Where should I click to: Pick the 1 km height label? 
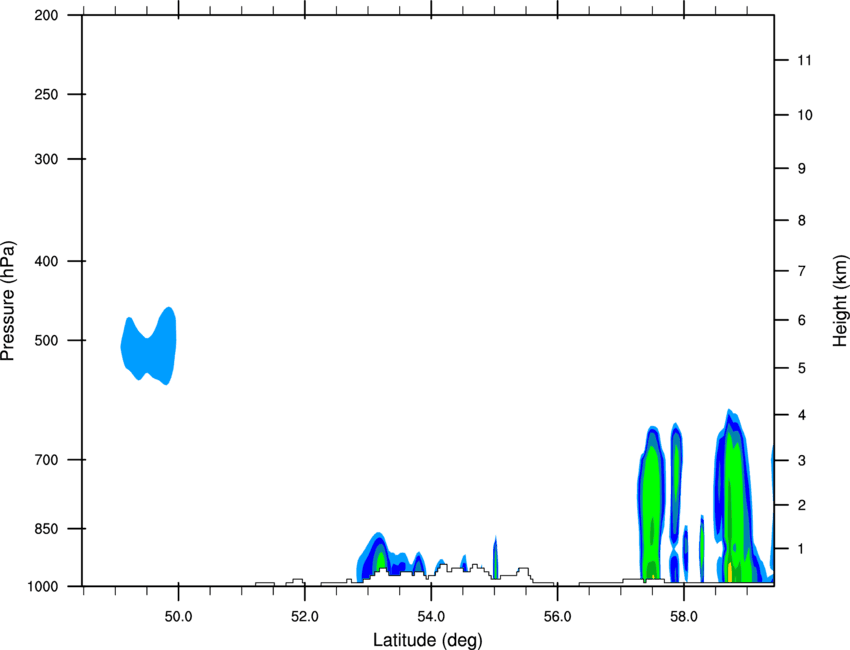point(802,549)
